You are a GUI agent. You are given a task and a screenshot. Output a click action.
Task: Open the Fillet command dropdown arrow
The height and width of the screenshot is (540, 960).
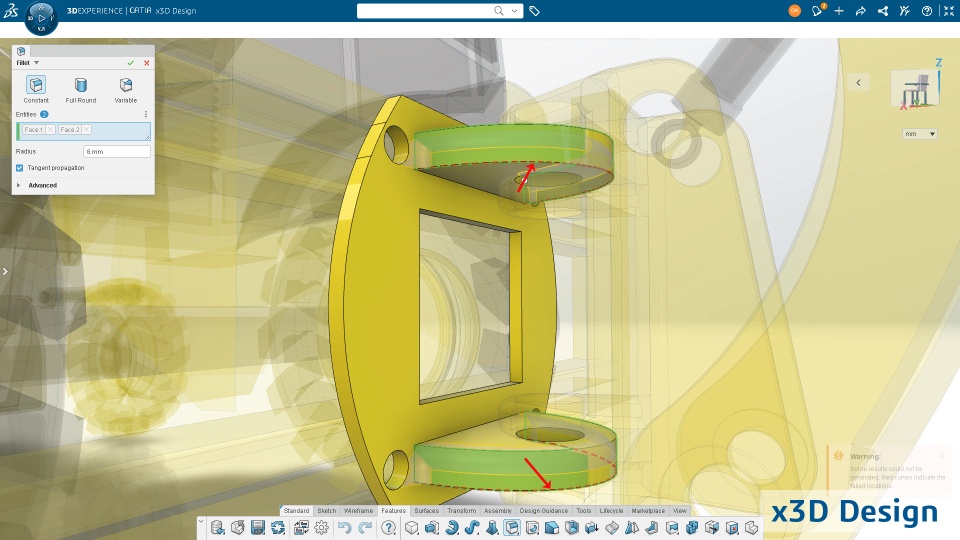tap(37, 63)
